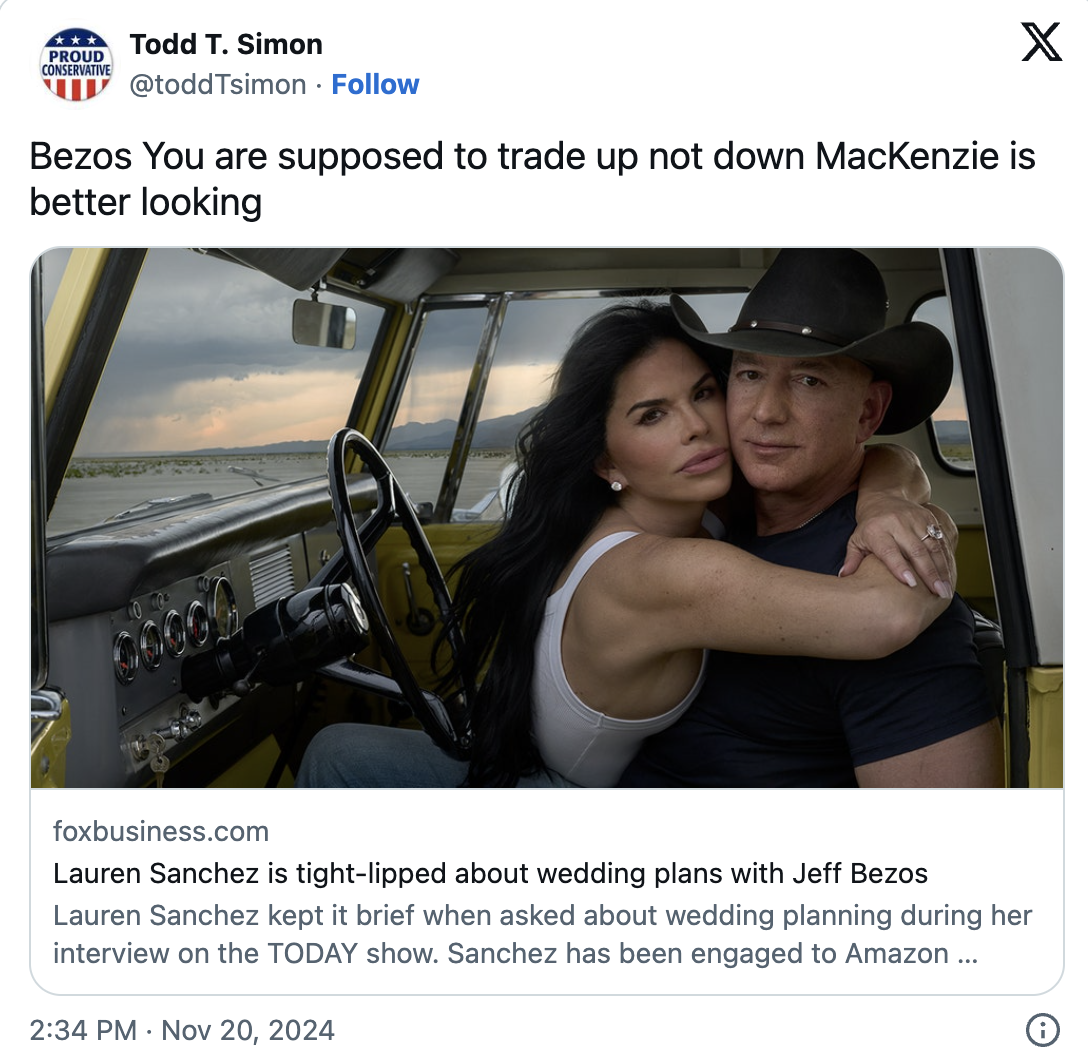Click the info icon beside the timestamp

coord(1042,1029)
